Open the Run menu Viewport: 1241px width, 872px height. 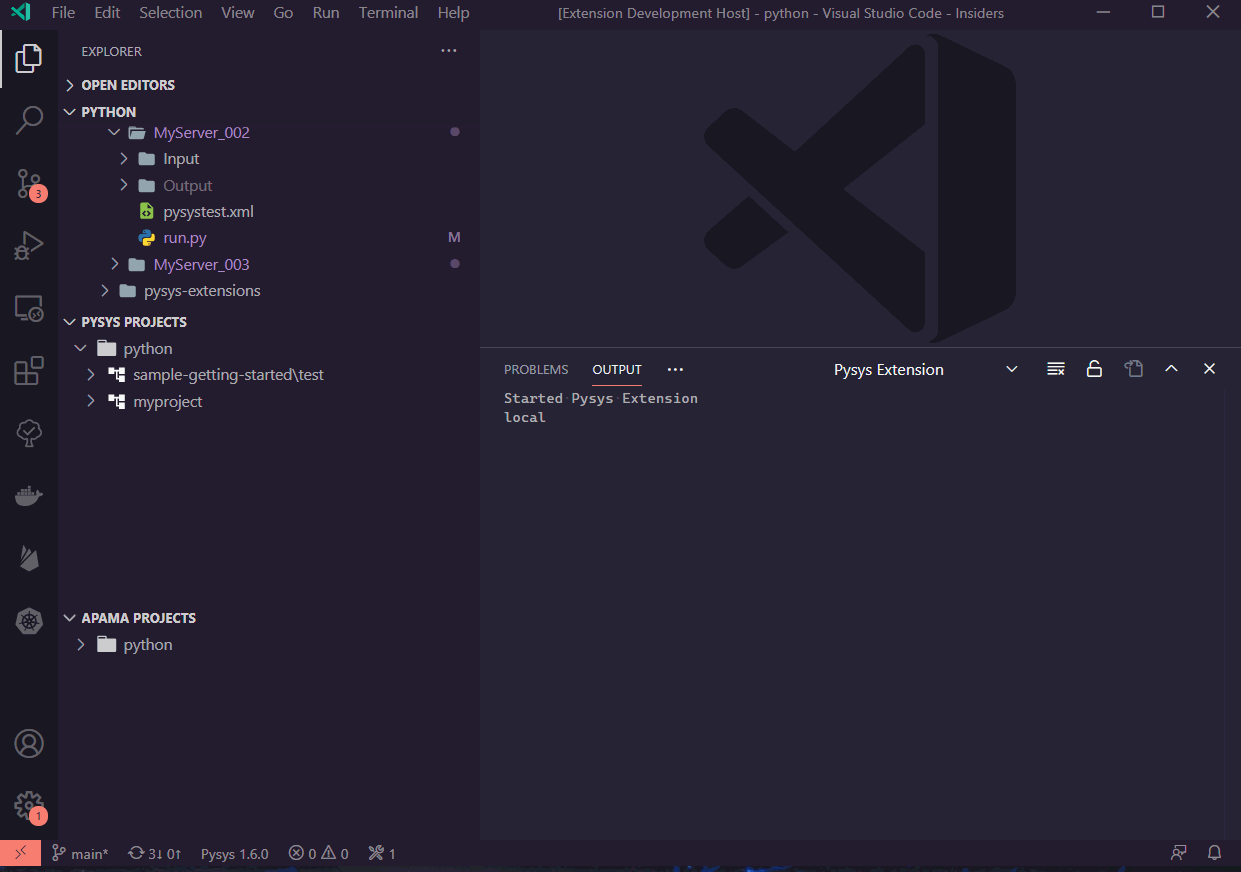point(326,13)
